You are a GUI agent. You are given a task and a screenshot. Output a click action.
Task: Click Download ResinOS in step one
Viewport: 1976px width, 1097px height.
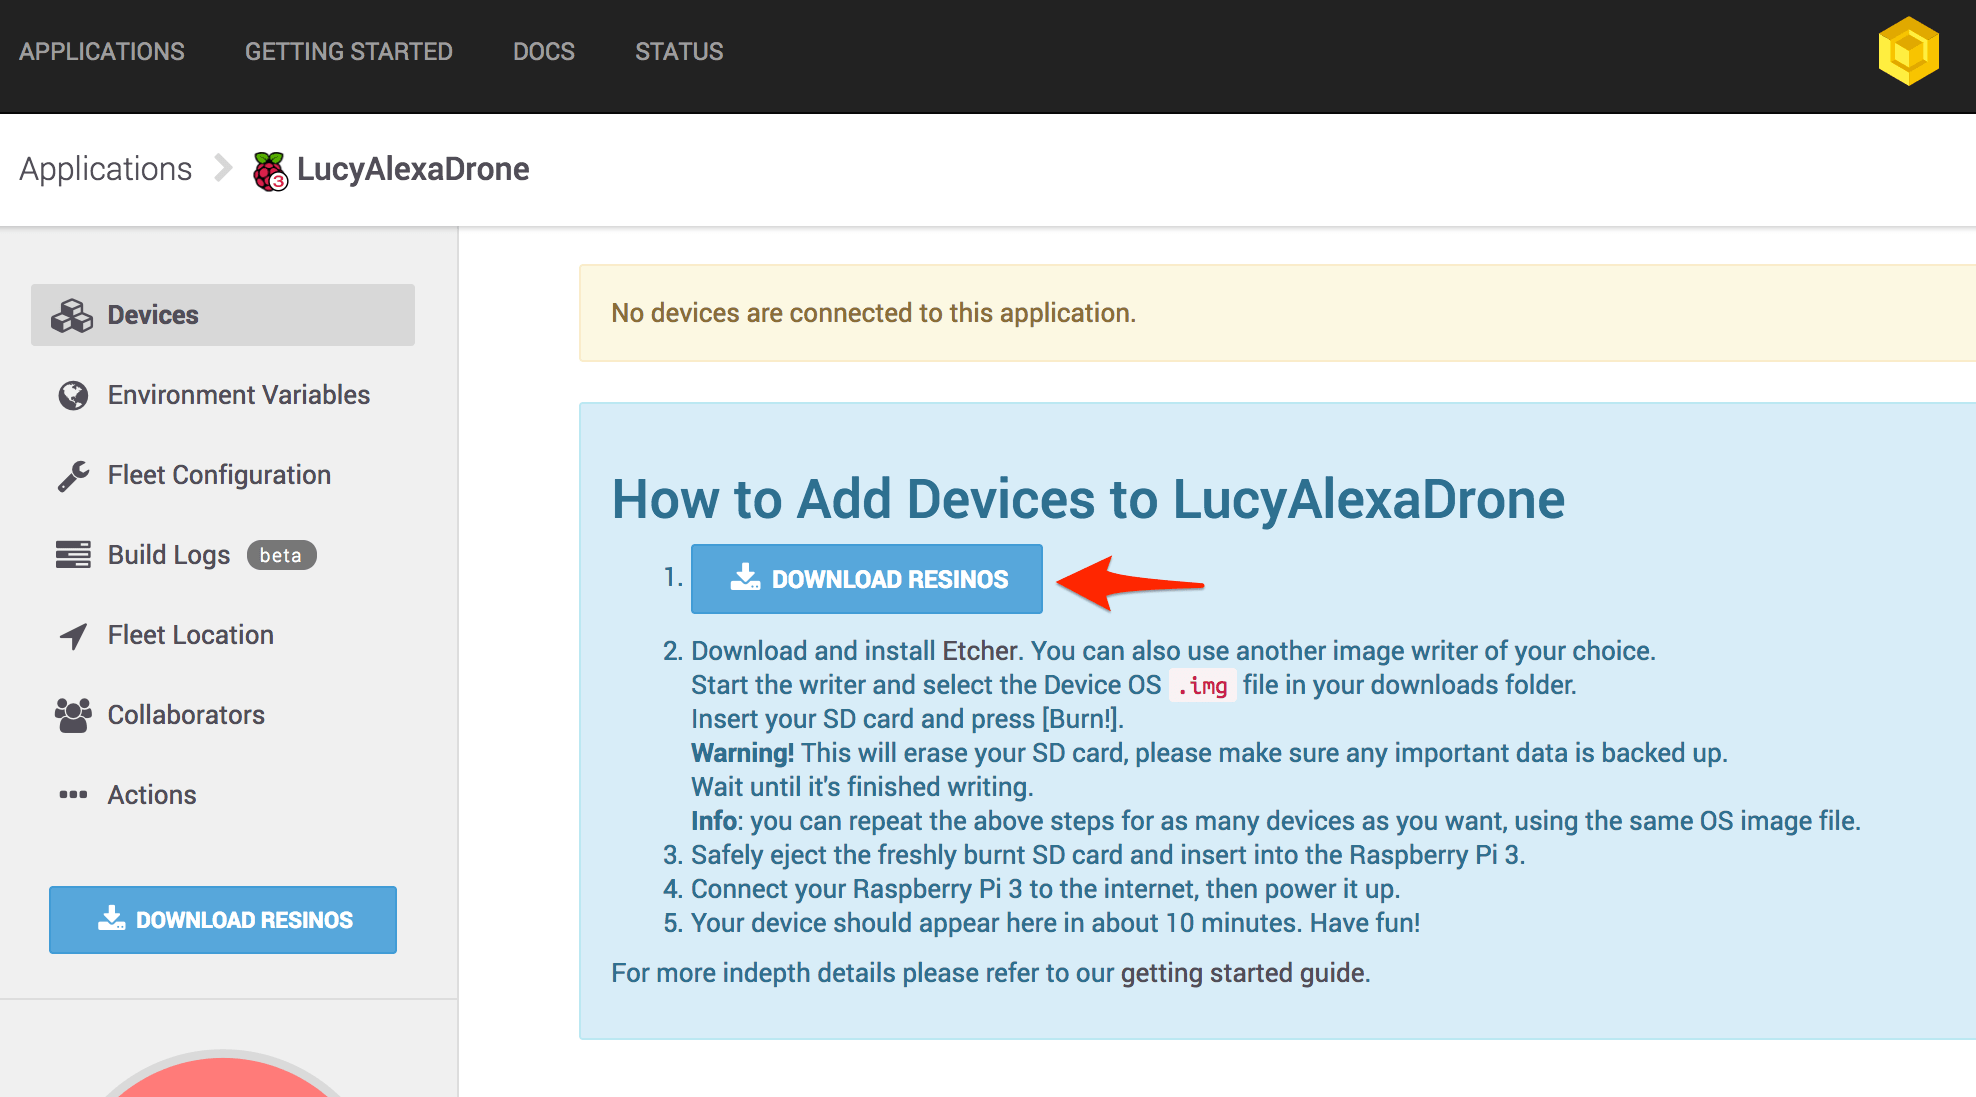click(x=866, y=579)
